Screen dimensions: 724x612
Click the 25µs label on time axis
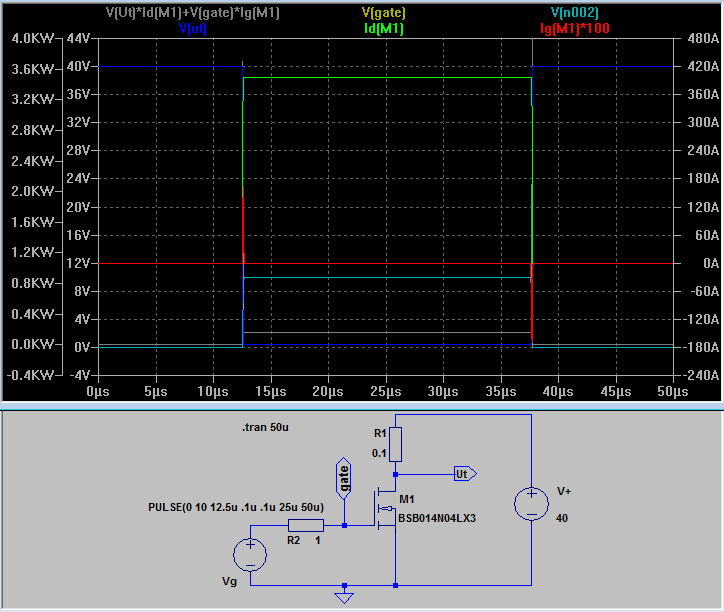386,392
